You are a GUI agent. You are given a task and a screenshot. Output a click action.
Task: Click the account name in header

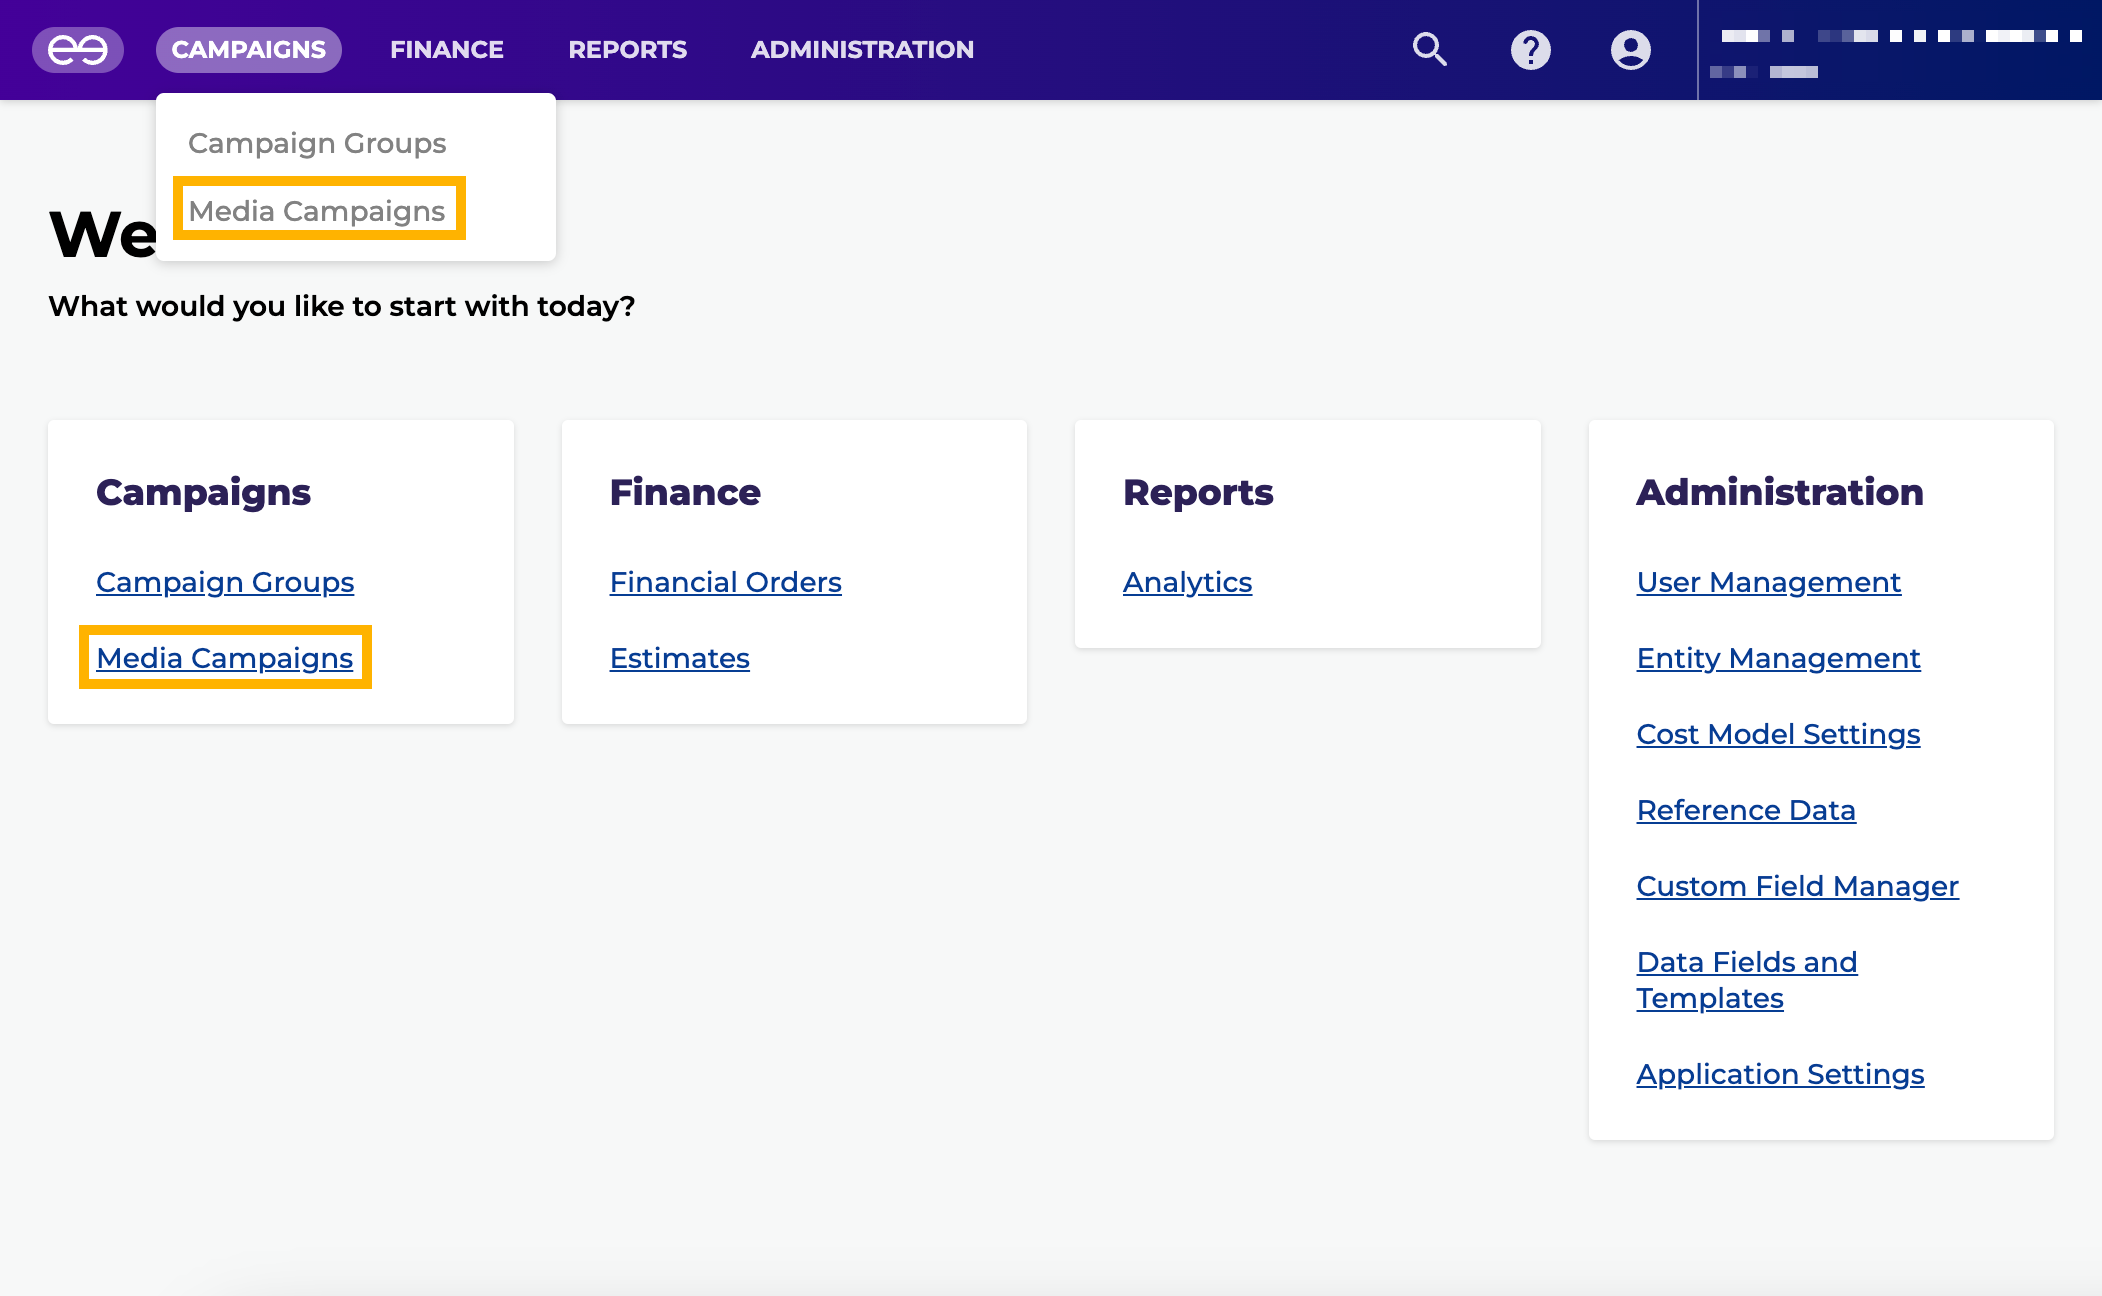point(1900,37)
